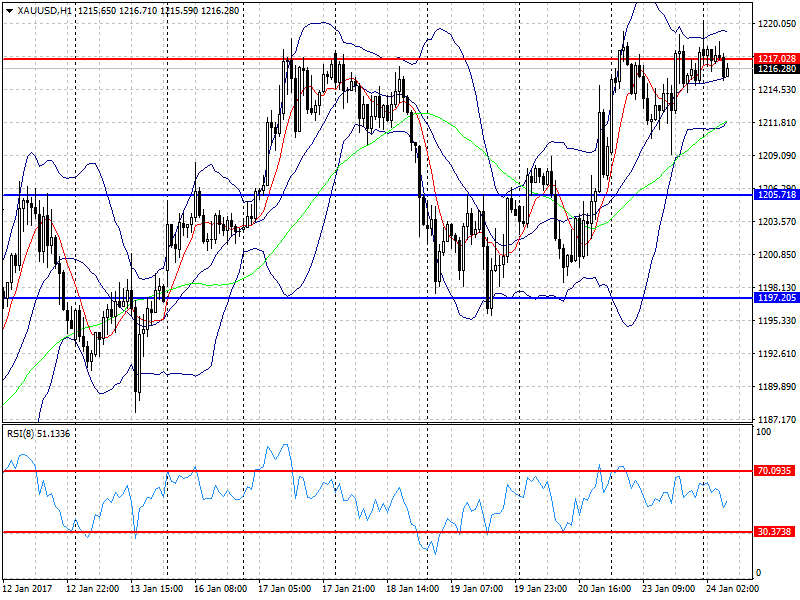Screen dimensions: 800x600
Task: Select the blue 1205.718 level label
Action: click(777, 195)
